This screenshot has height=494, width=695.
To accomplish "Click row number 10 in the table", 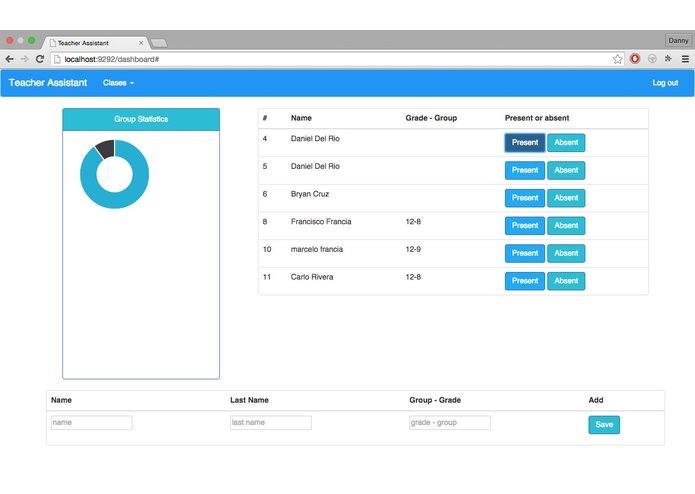I will click(x=267, y=249).
